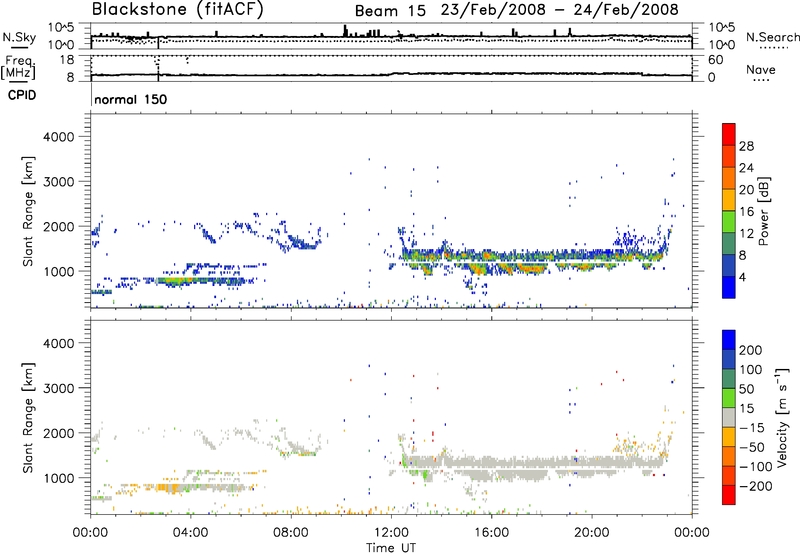
Task: Click the 'Time UT' axis label
Action: pos(391,548)
